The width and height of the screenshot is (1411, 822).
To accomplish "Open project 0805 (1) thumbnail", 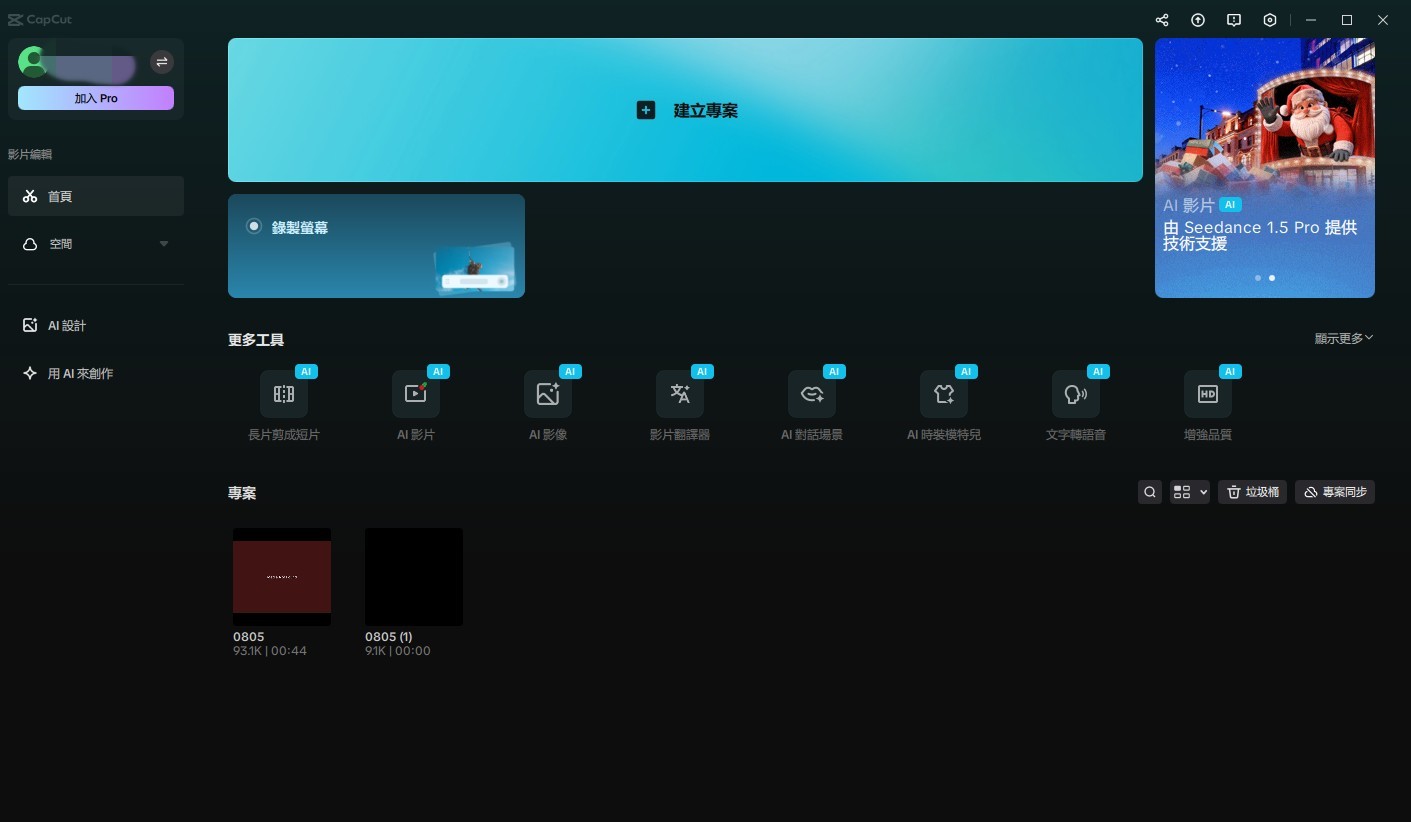I will point(414,577).
